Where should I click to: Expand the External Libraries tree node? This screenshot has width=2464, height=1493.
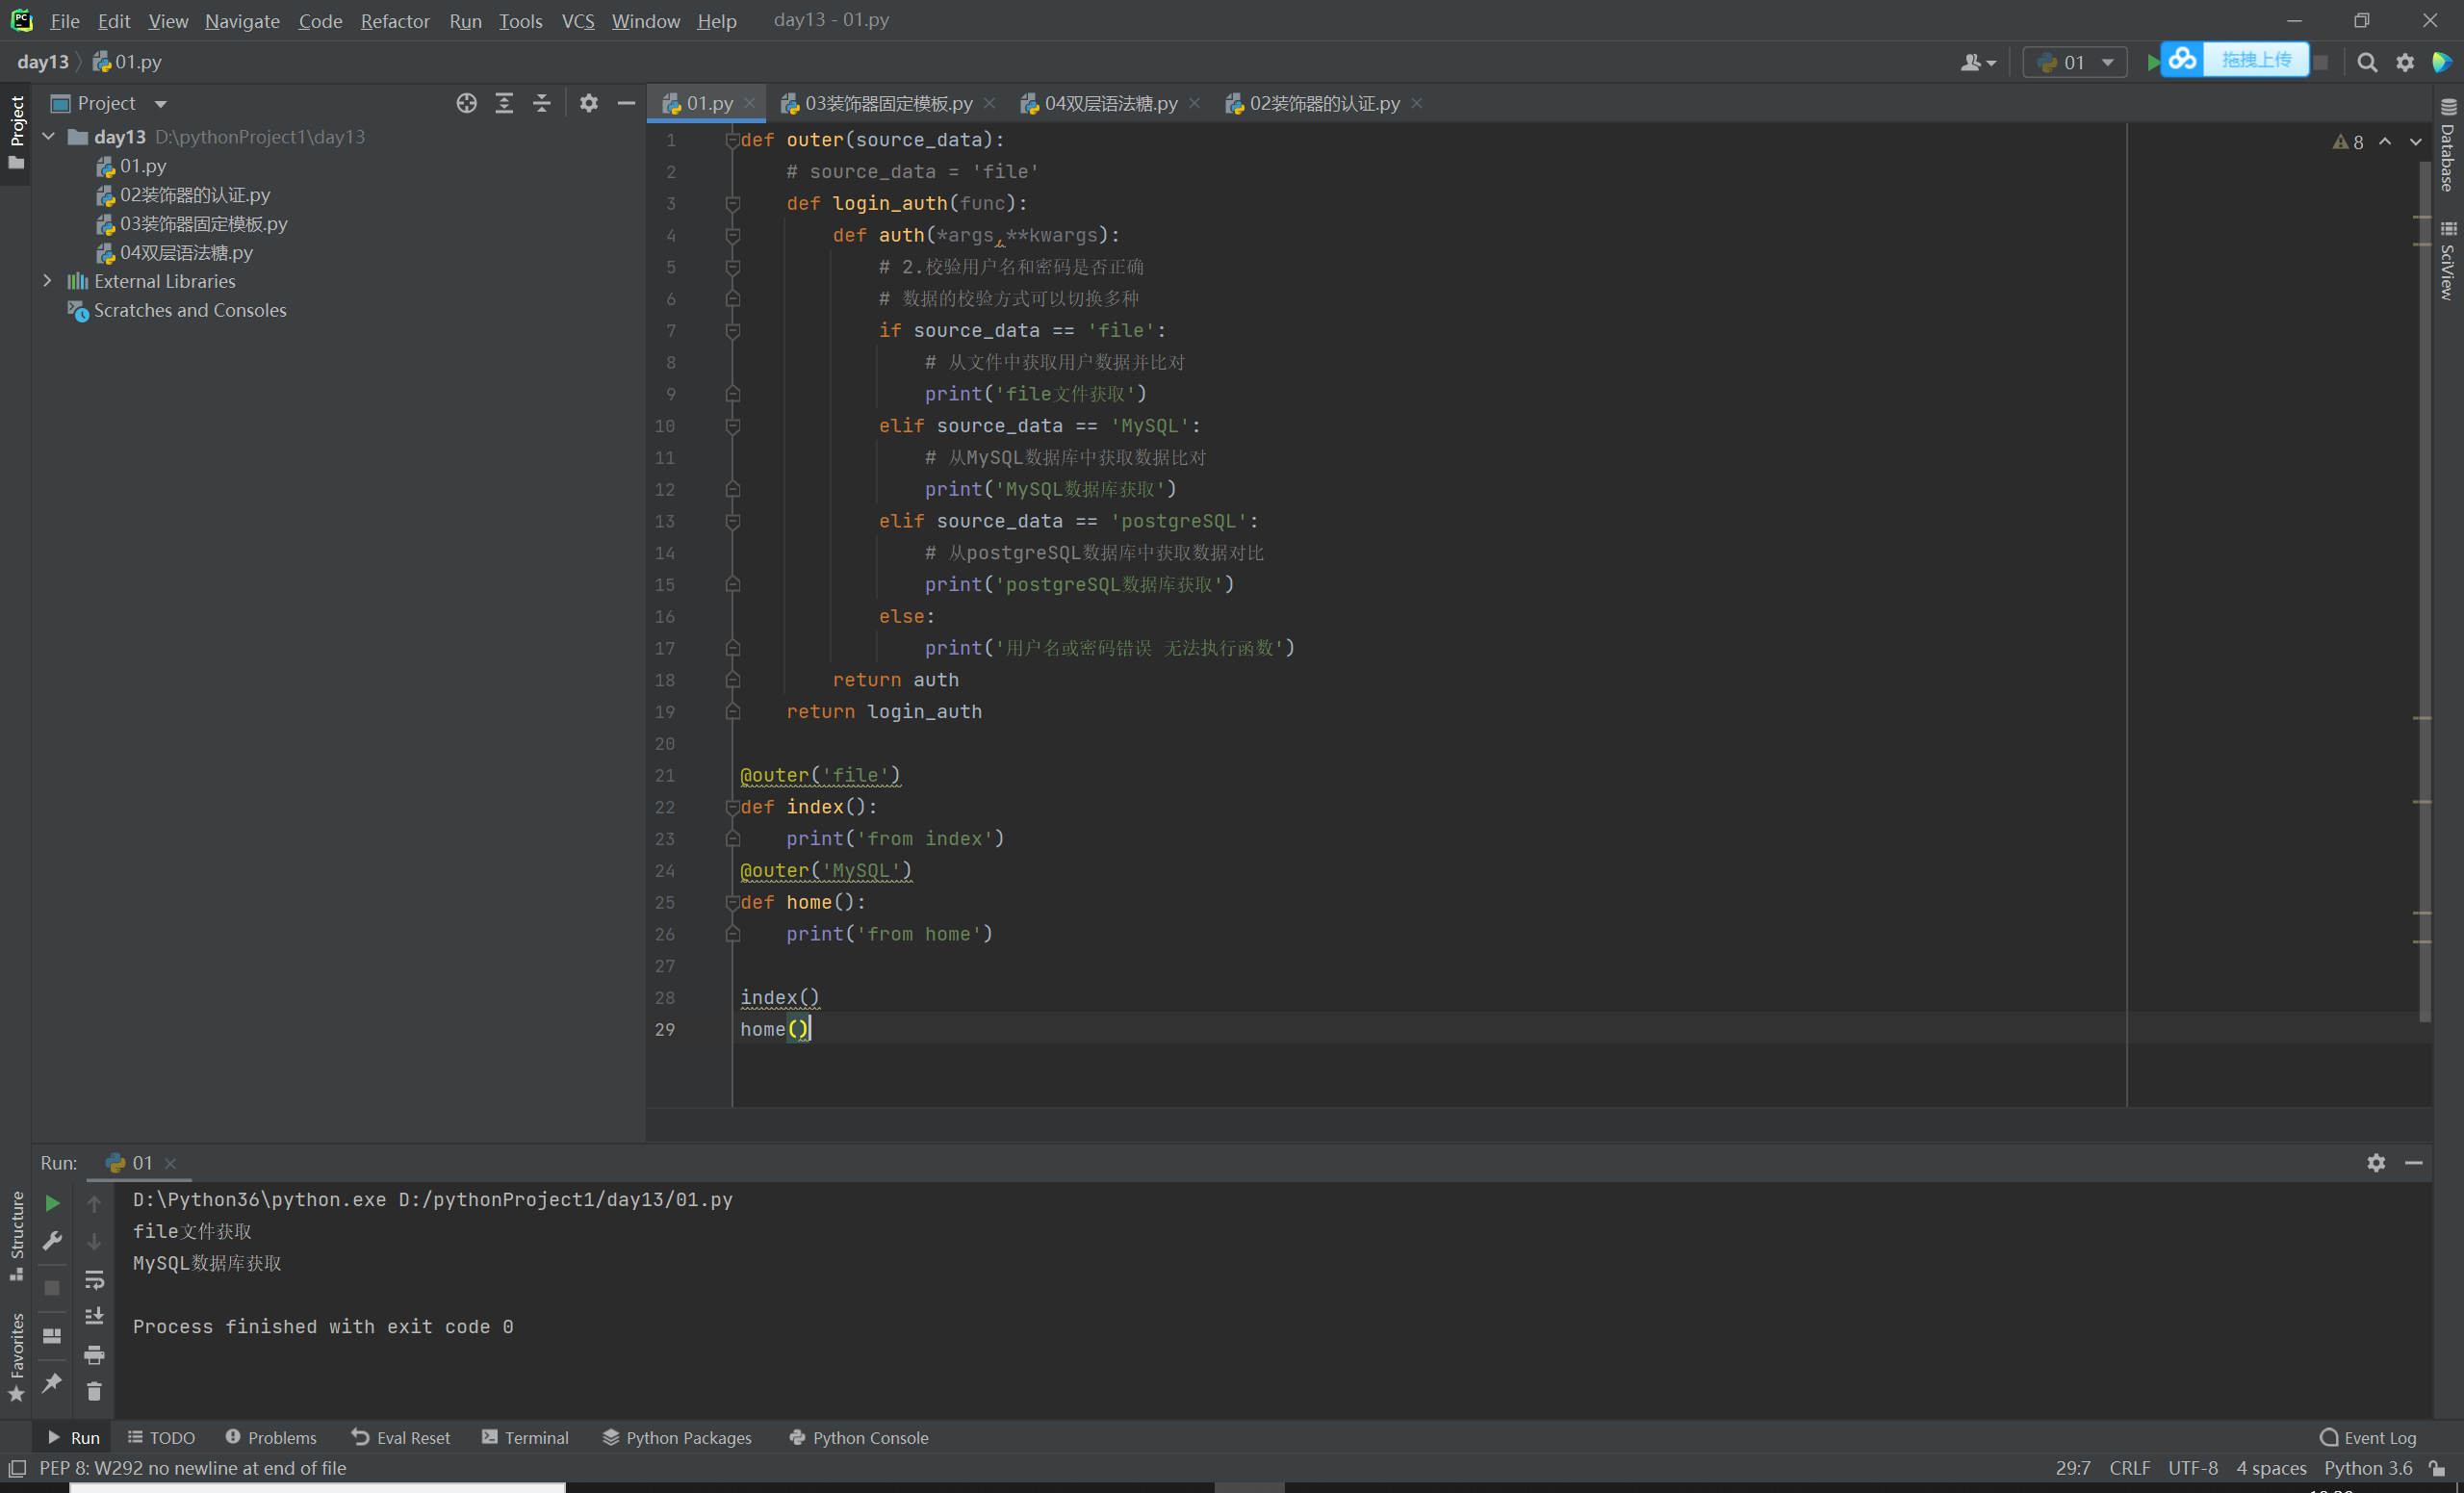click(x=47, y=281)
